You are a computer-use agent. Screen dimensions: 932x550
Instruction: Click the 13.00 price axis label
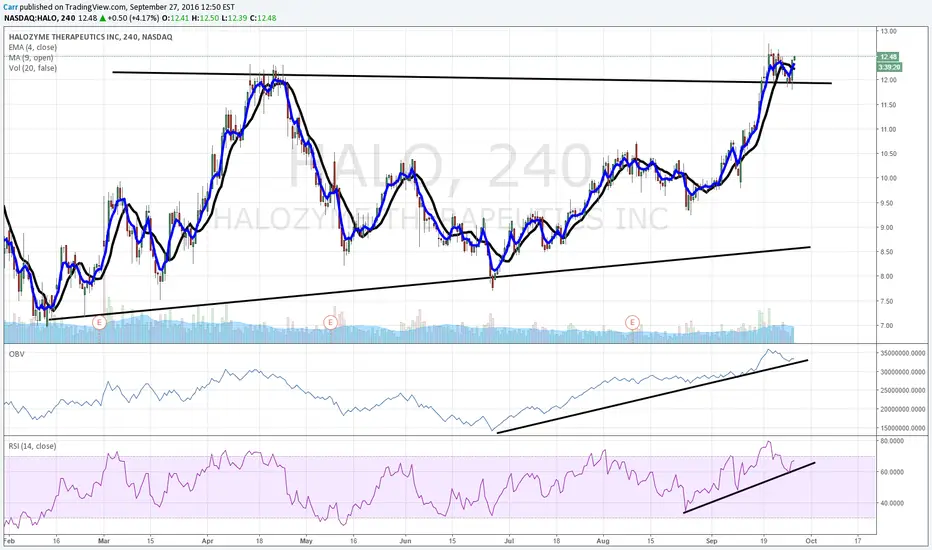(x=889, y=31)
